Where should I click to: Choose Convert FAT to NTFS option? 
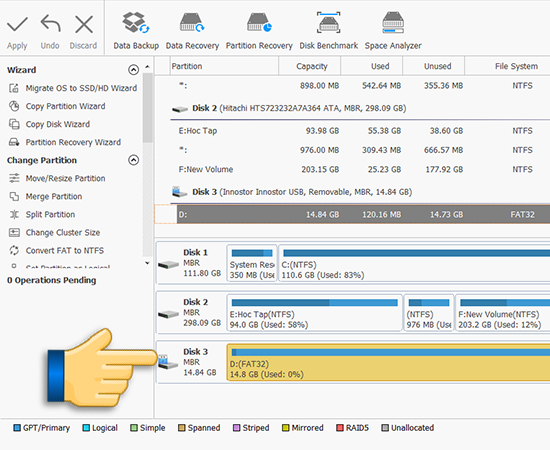(65, 250)
